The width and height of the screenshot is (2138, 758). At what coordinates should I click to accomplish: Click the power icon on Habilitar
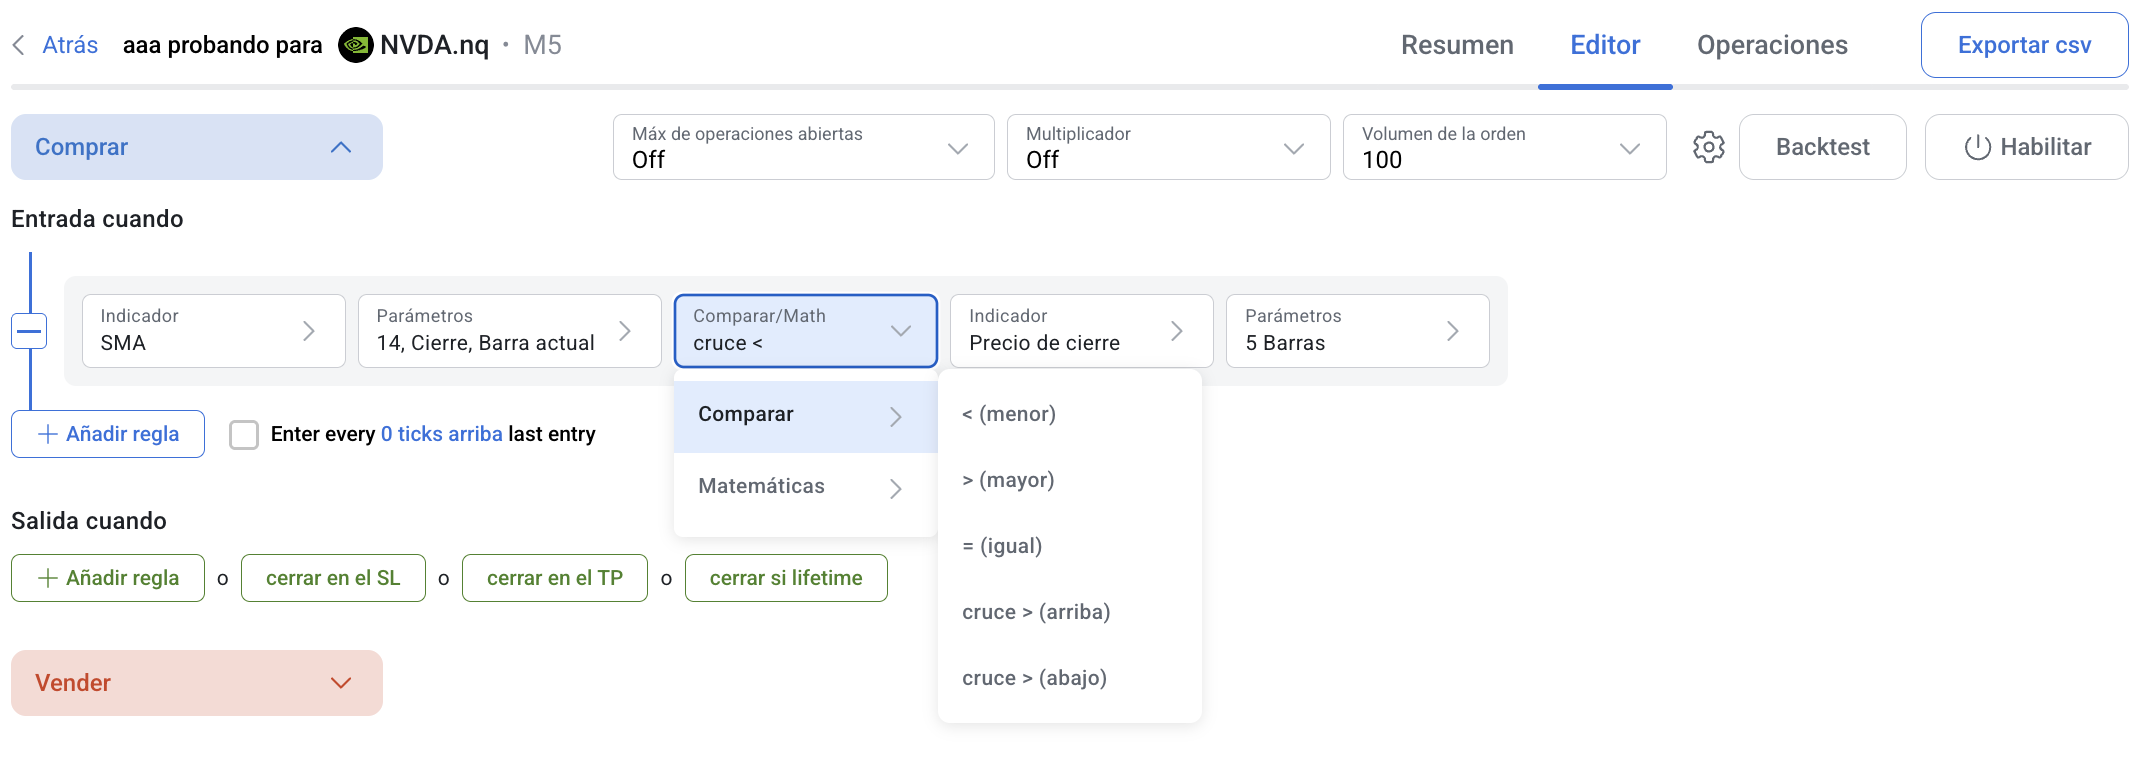(x=1977, y=147)
